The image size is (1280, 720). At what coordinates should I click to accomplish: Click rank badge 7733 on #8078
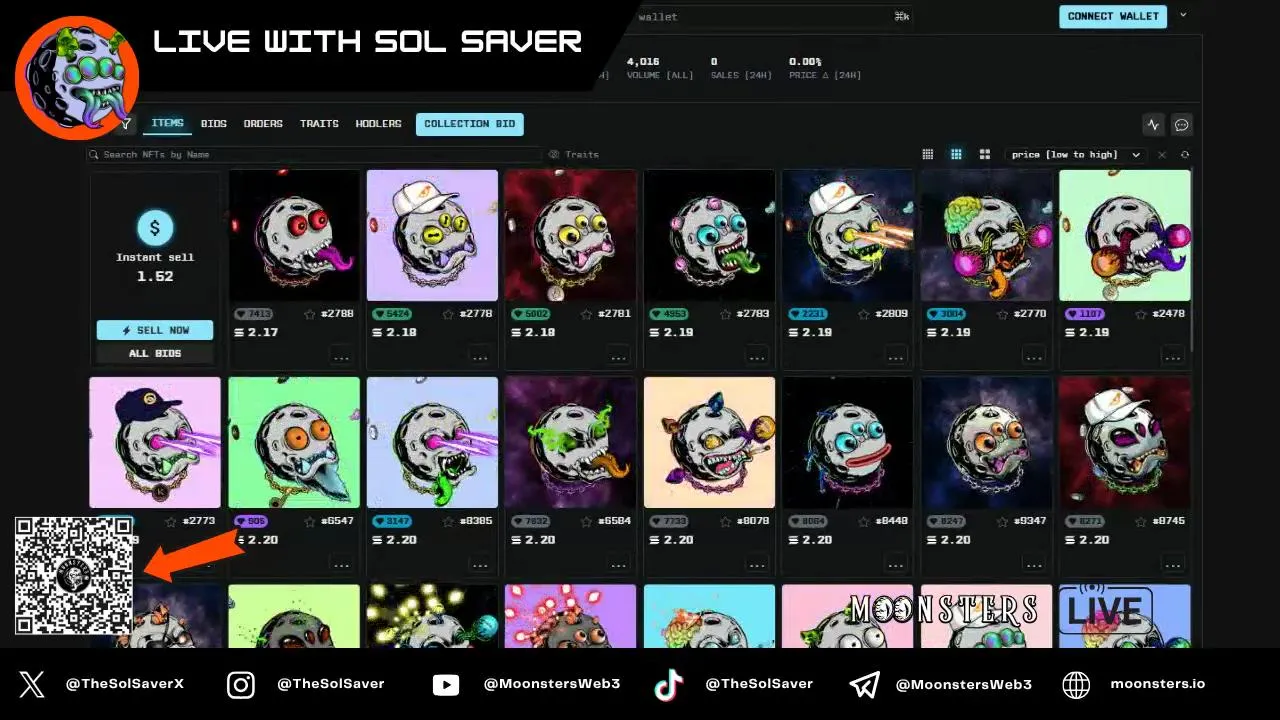click(x=669, y=521)
